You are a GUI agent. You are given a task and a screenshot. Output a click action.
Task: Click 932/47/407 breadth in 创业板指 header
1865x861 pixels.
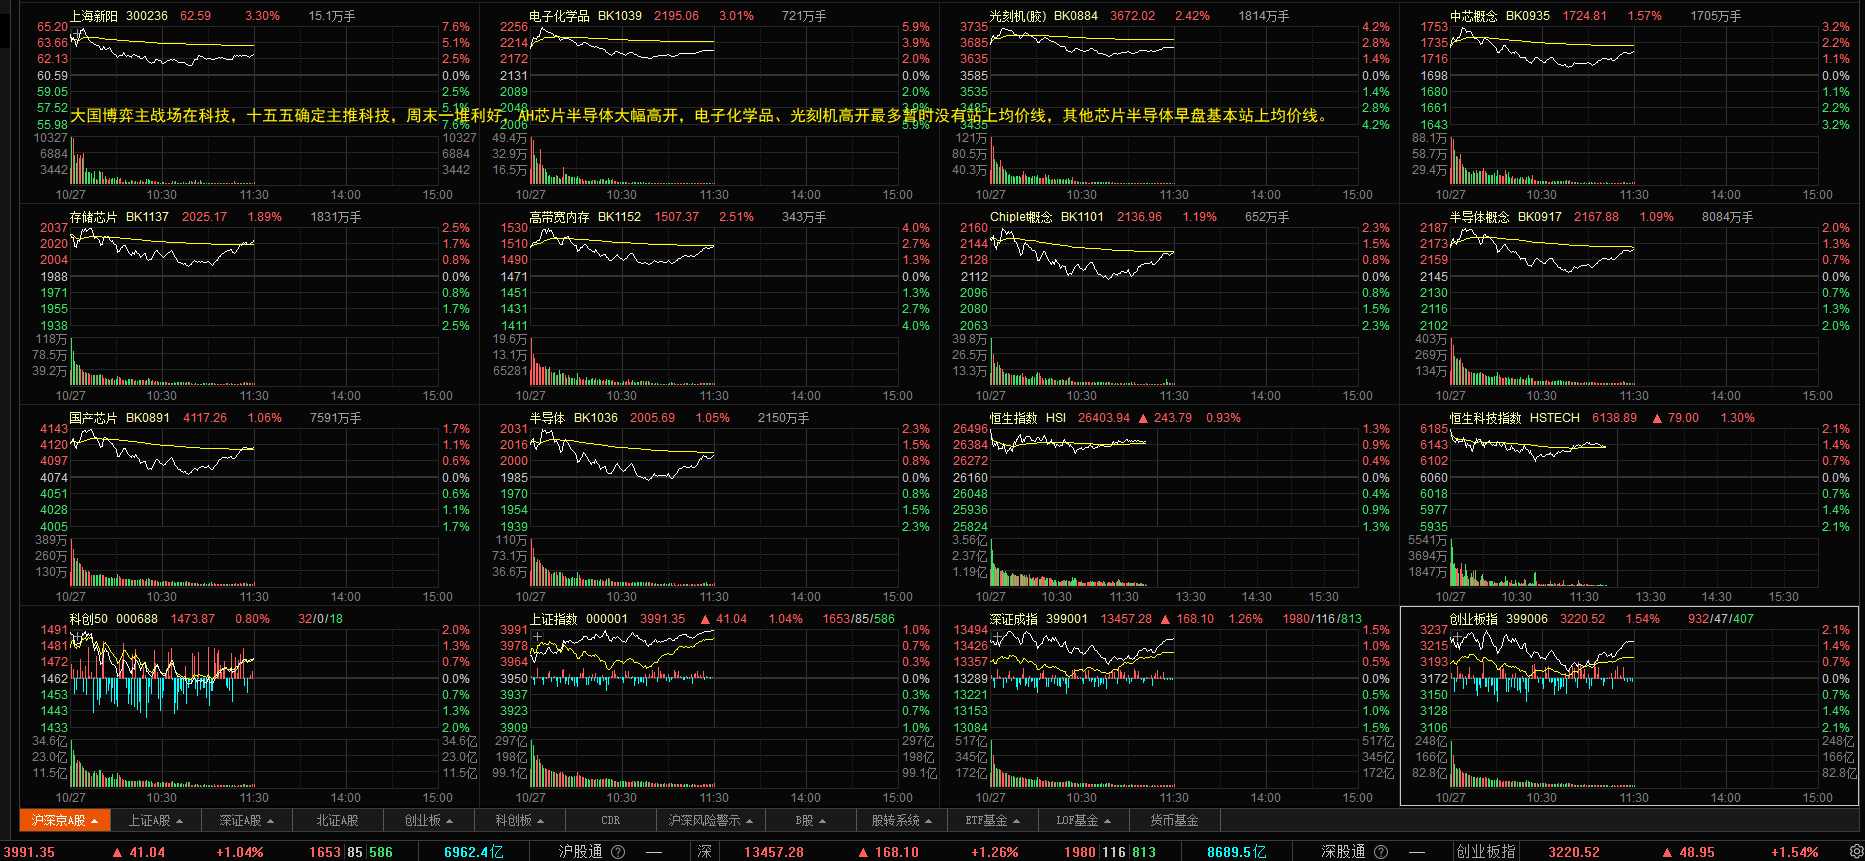[1721, 619]
